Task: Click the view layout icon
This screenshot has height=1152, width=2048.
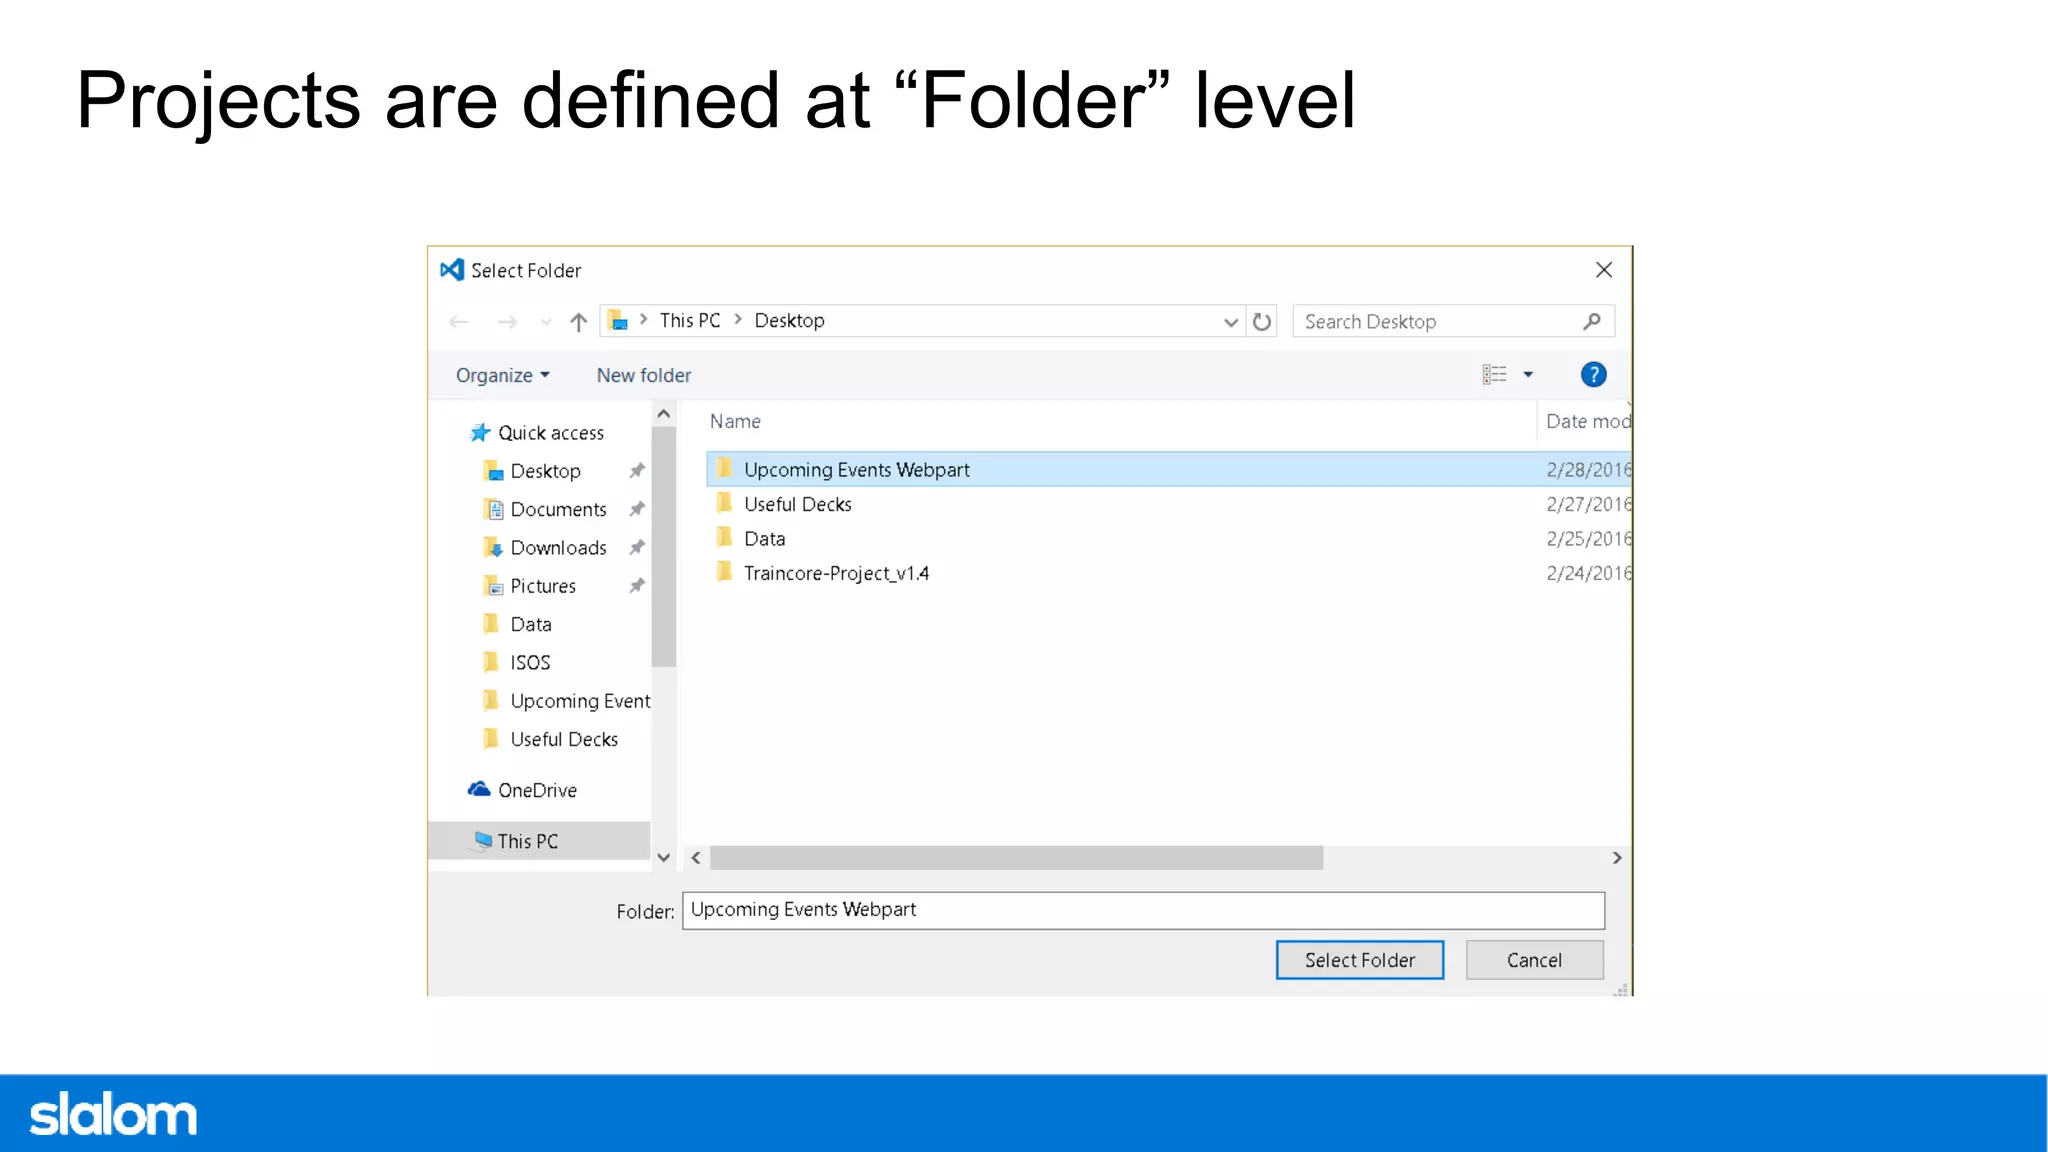Action: (x=1494, y=375)
